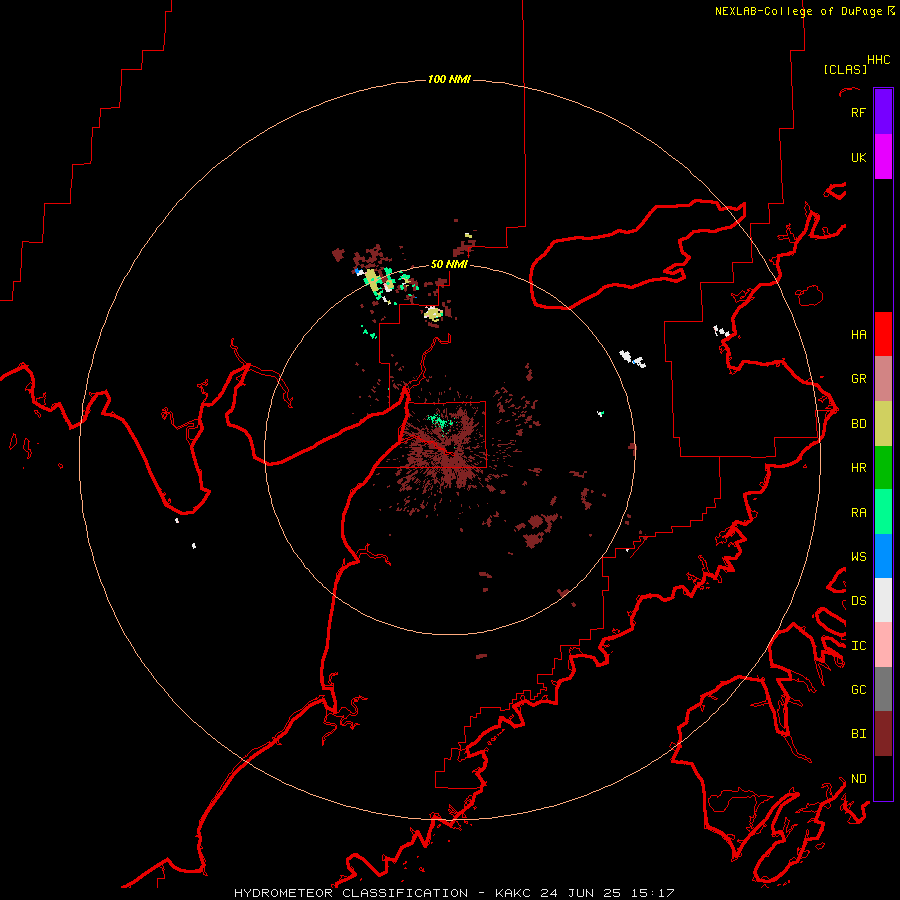Click the HR green legend swatch
This screenshot has width=900, height=900.
[x=883, y=468]
